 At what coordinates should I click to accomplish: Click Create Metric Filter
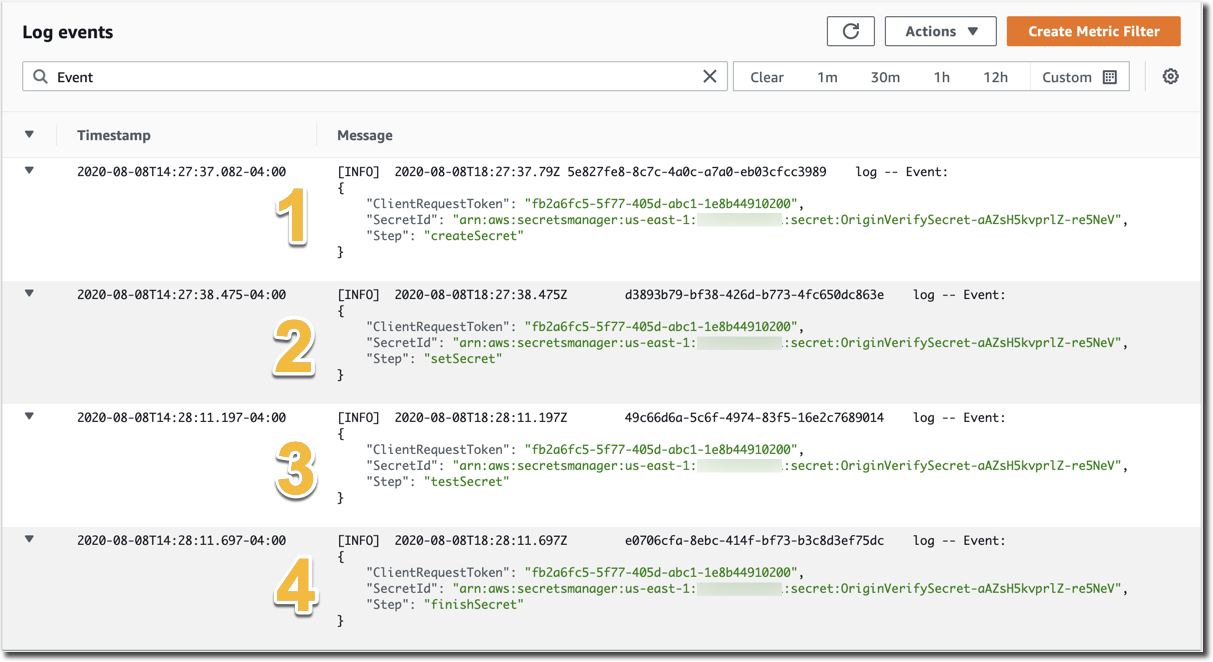point(1093,31)
